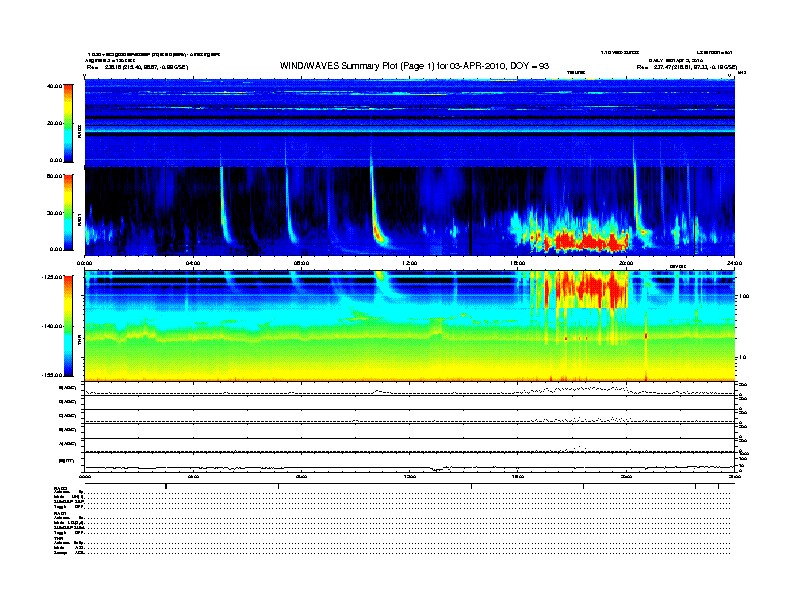Screen dimensions: 792x612
Task: Click the 08:00 label on bottom time axis
Action: (301, 476)
